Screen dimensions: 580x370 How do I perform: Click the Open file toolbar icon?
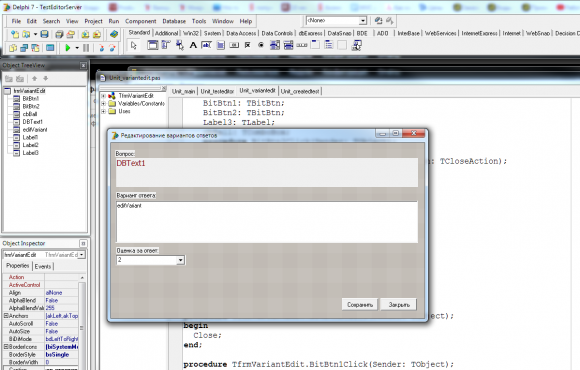click(26, 34)
